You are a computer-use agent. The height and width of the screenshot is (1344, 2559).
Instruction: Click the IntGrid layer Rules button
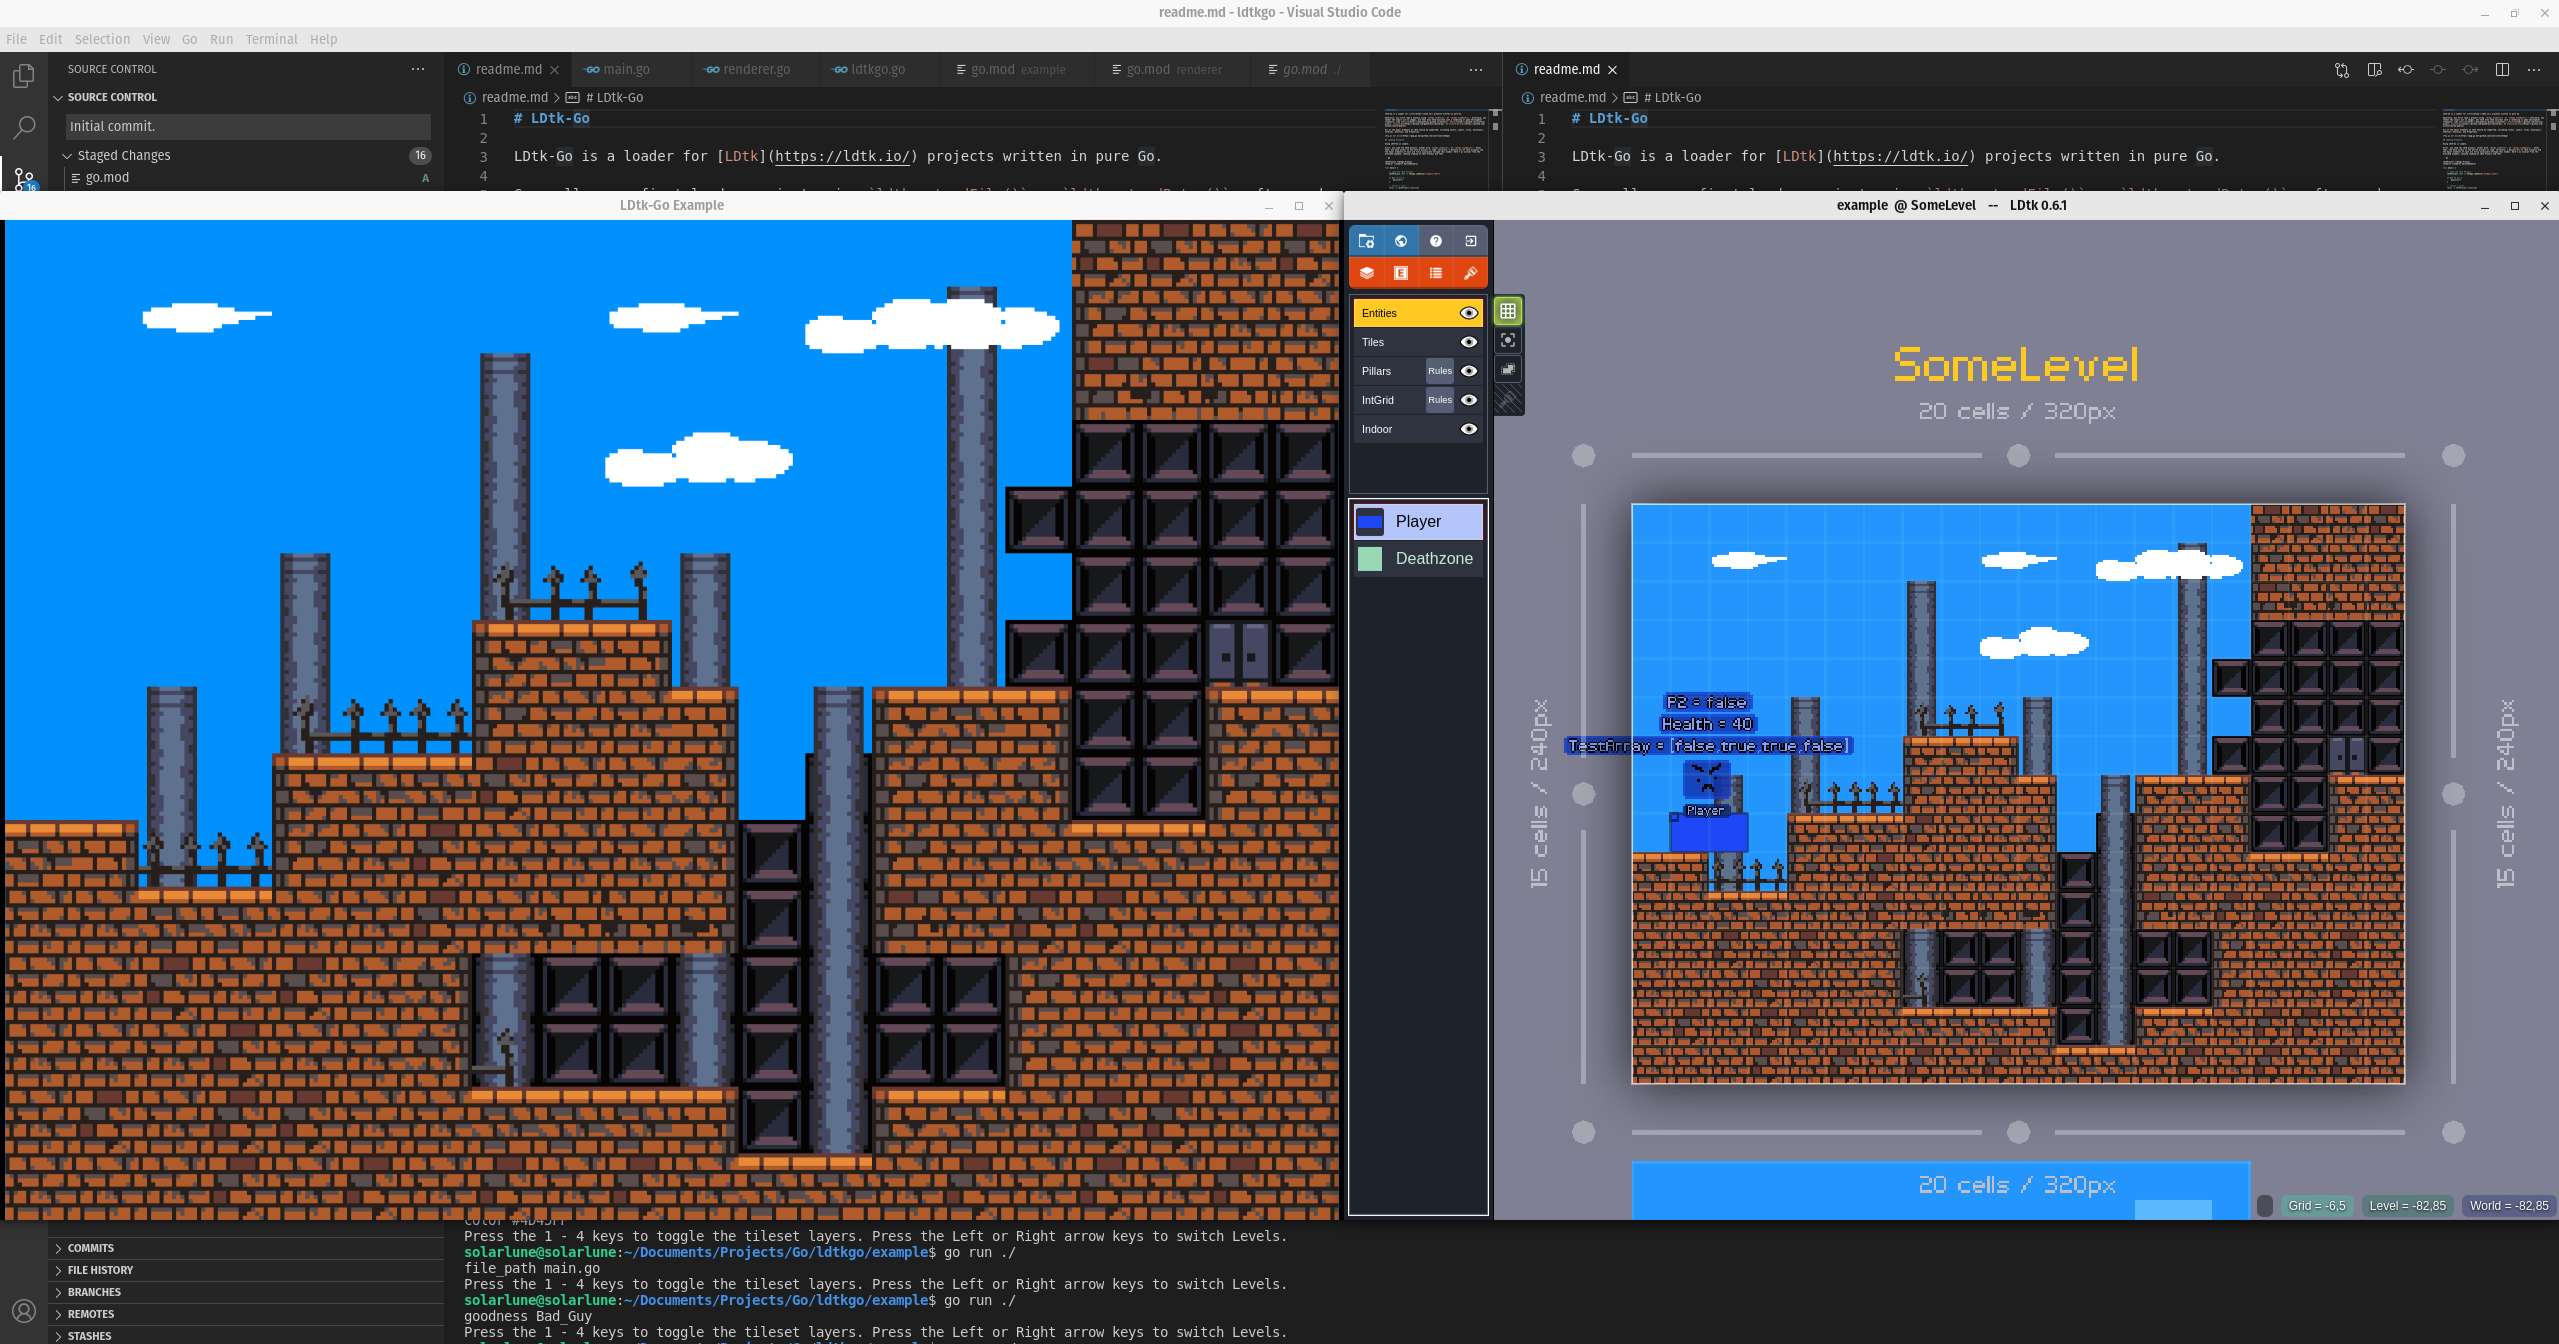[x=1439, y=400]
